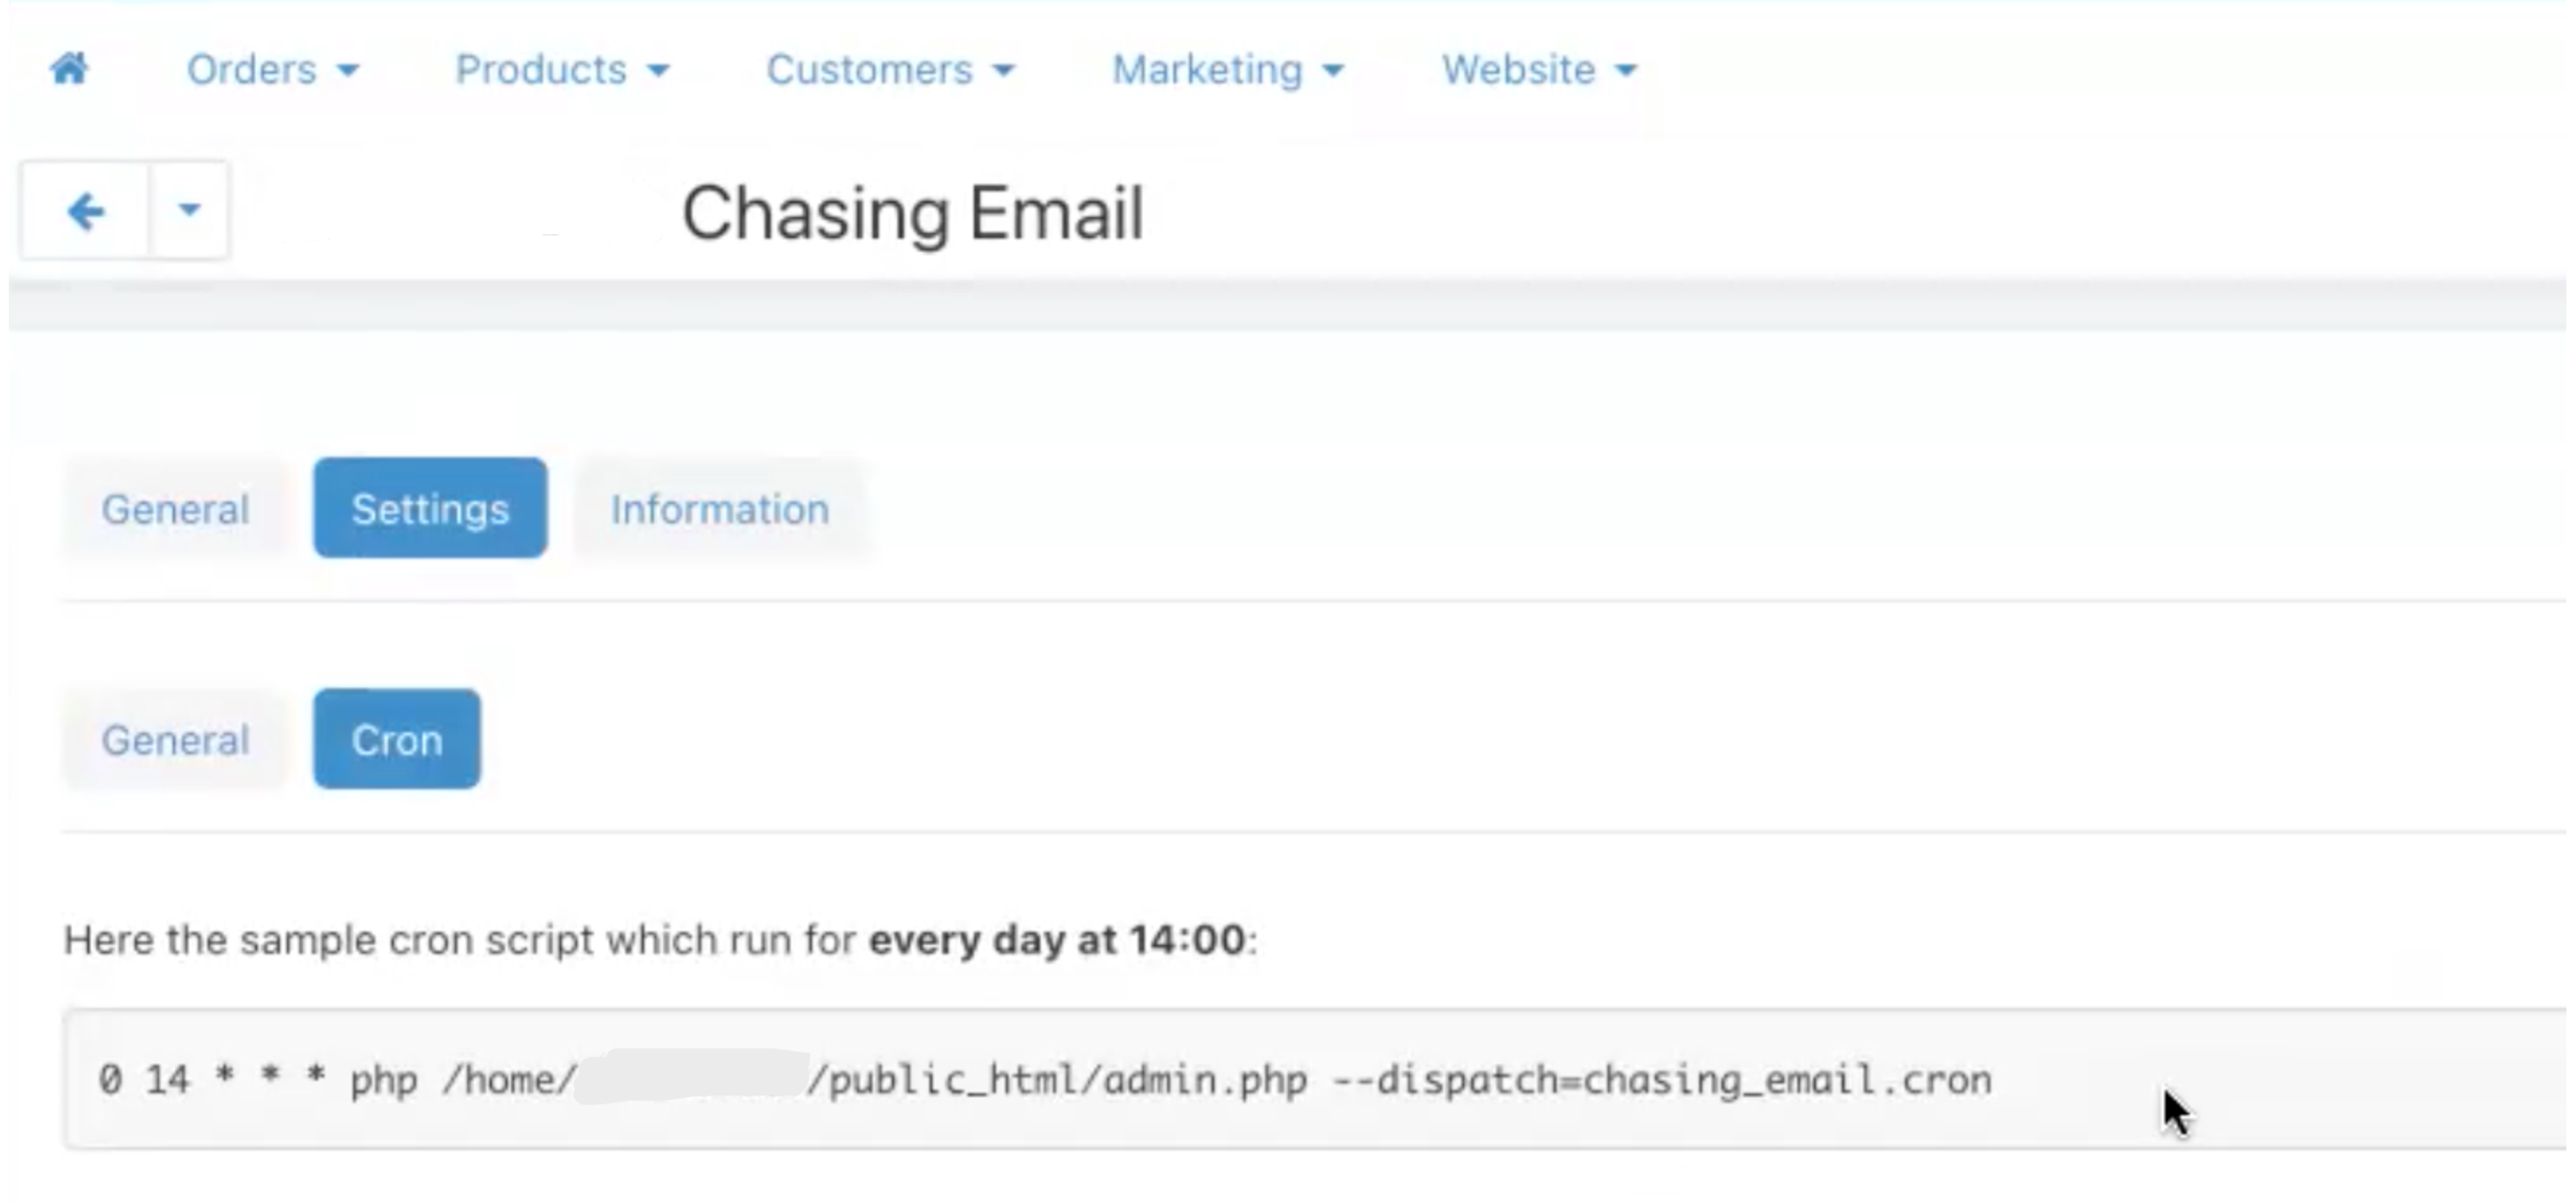Click the back arrow button
The width and height of the screenshot is (2576, 1202).
(86, 211)
